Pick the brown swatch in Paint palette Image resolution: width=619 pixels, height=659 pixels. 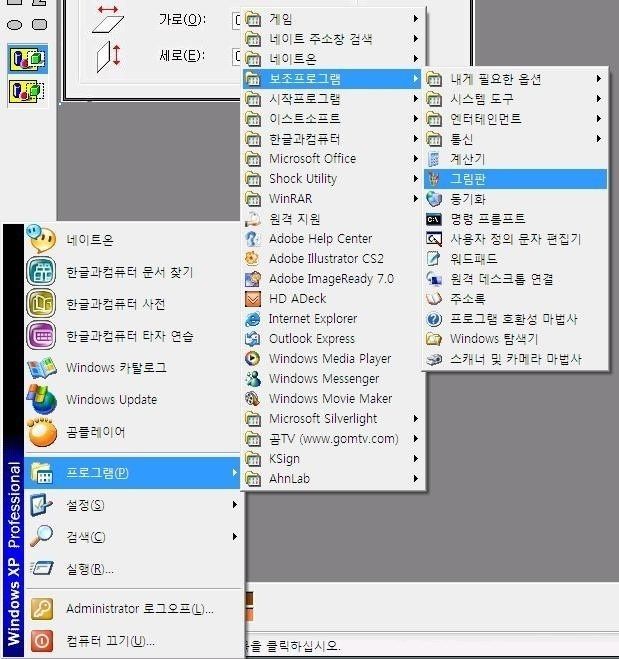[249, 599]
